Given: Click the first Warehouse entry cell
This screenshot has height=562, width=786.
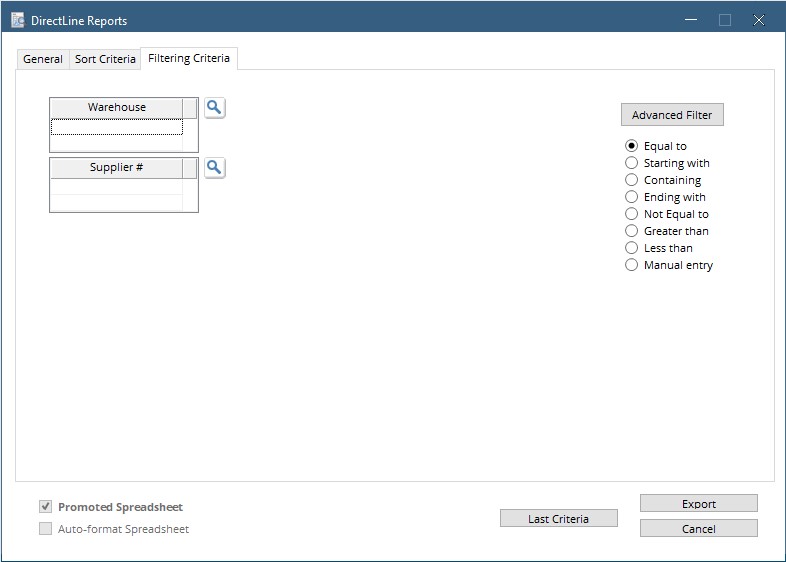Looking at the screenshot, I should click(117, 127).
